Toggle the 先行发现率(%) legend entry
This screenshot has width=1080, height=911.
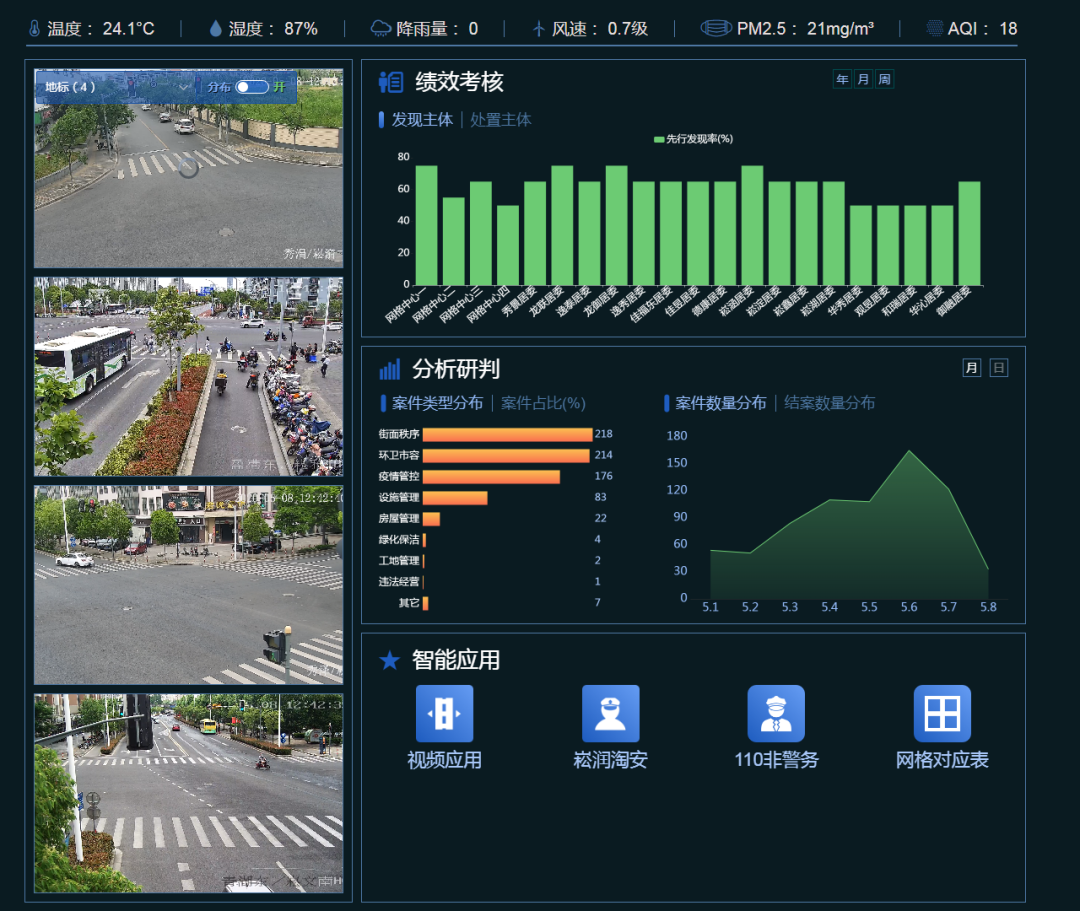point(693,139)
